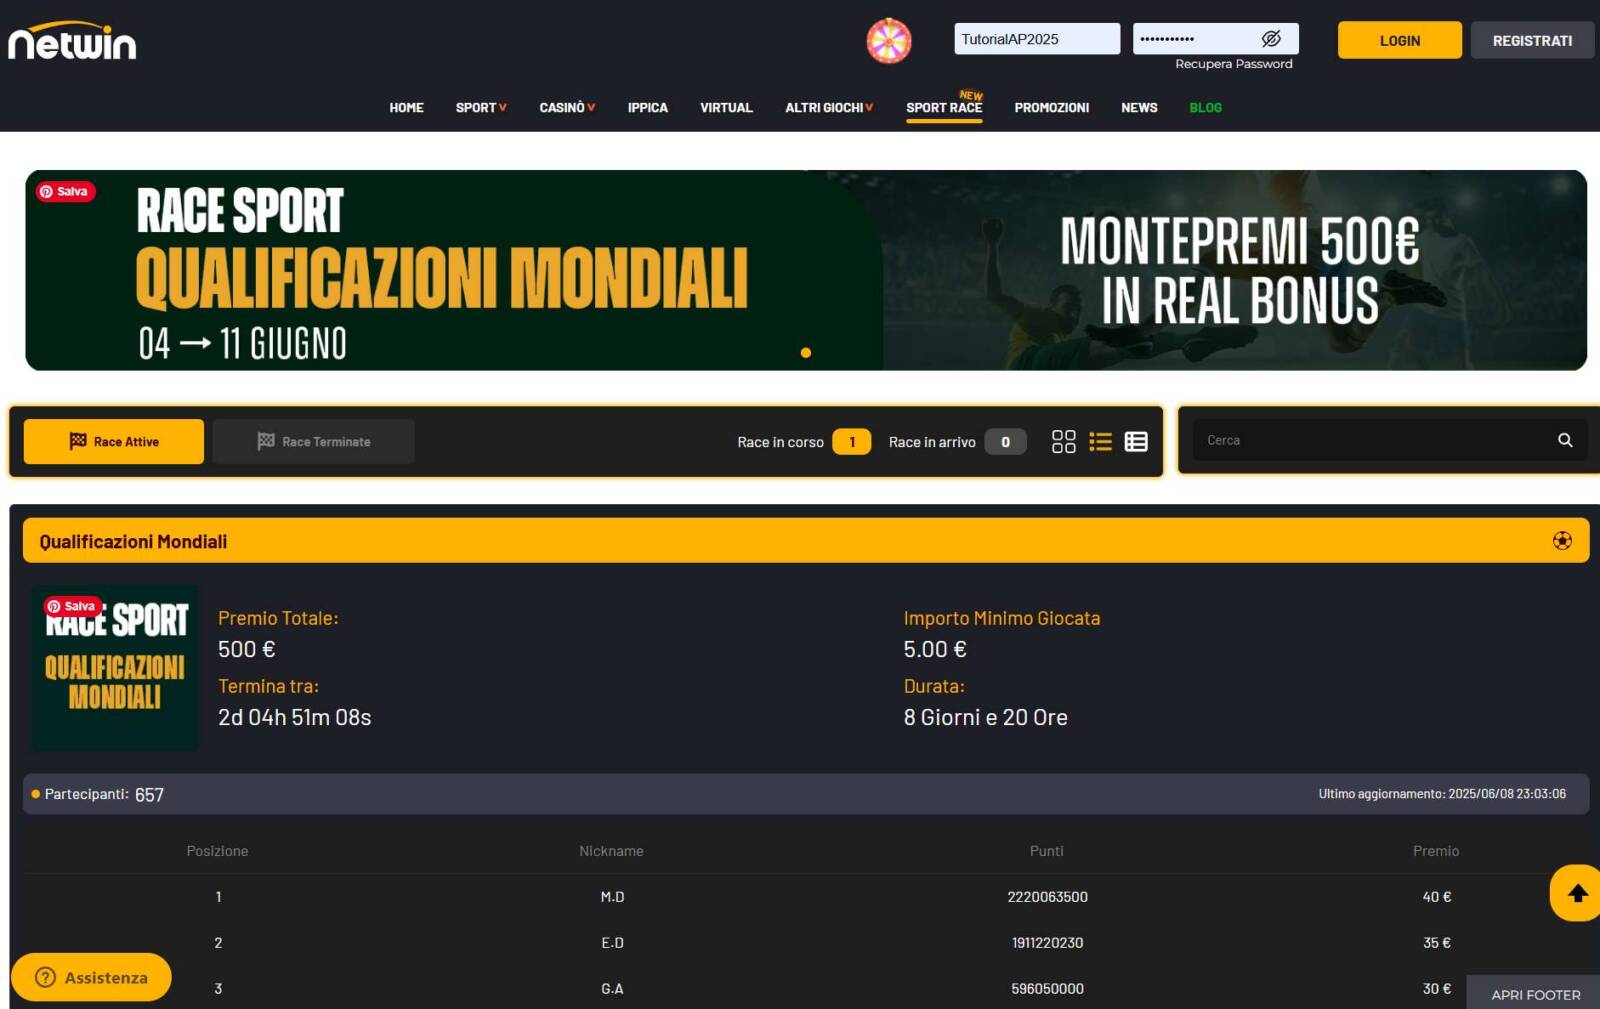Click Pinterest Salva on race thumbnail
The width and height of the screenshot is (1600, 1009).
coord(72,606)
